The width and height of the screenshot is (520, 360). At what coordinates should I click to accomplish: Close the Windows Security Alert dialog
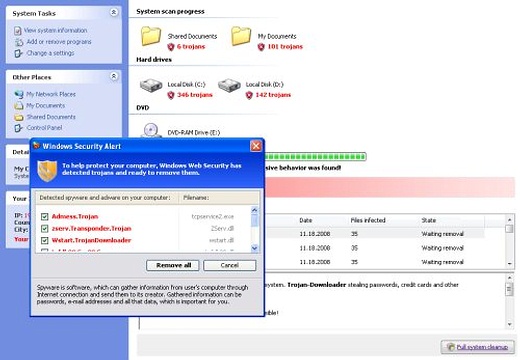(x=256, y=146)
